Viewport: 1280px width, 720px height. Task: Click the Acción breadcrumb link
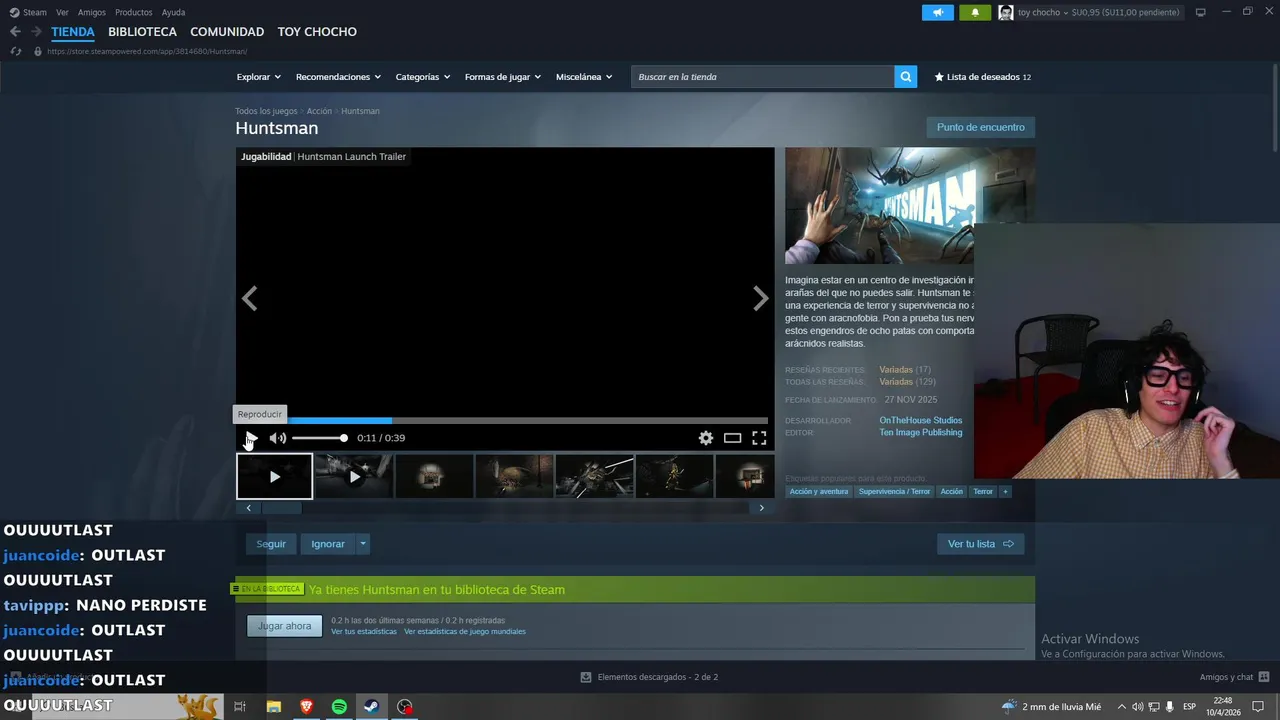319,111
